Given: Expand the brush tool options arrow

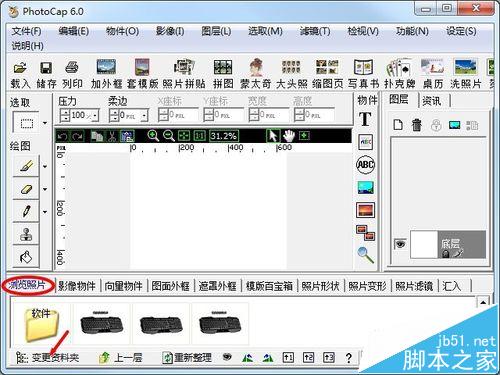Looking at the screenshot, I should point(45,166).
